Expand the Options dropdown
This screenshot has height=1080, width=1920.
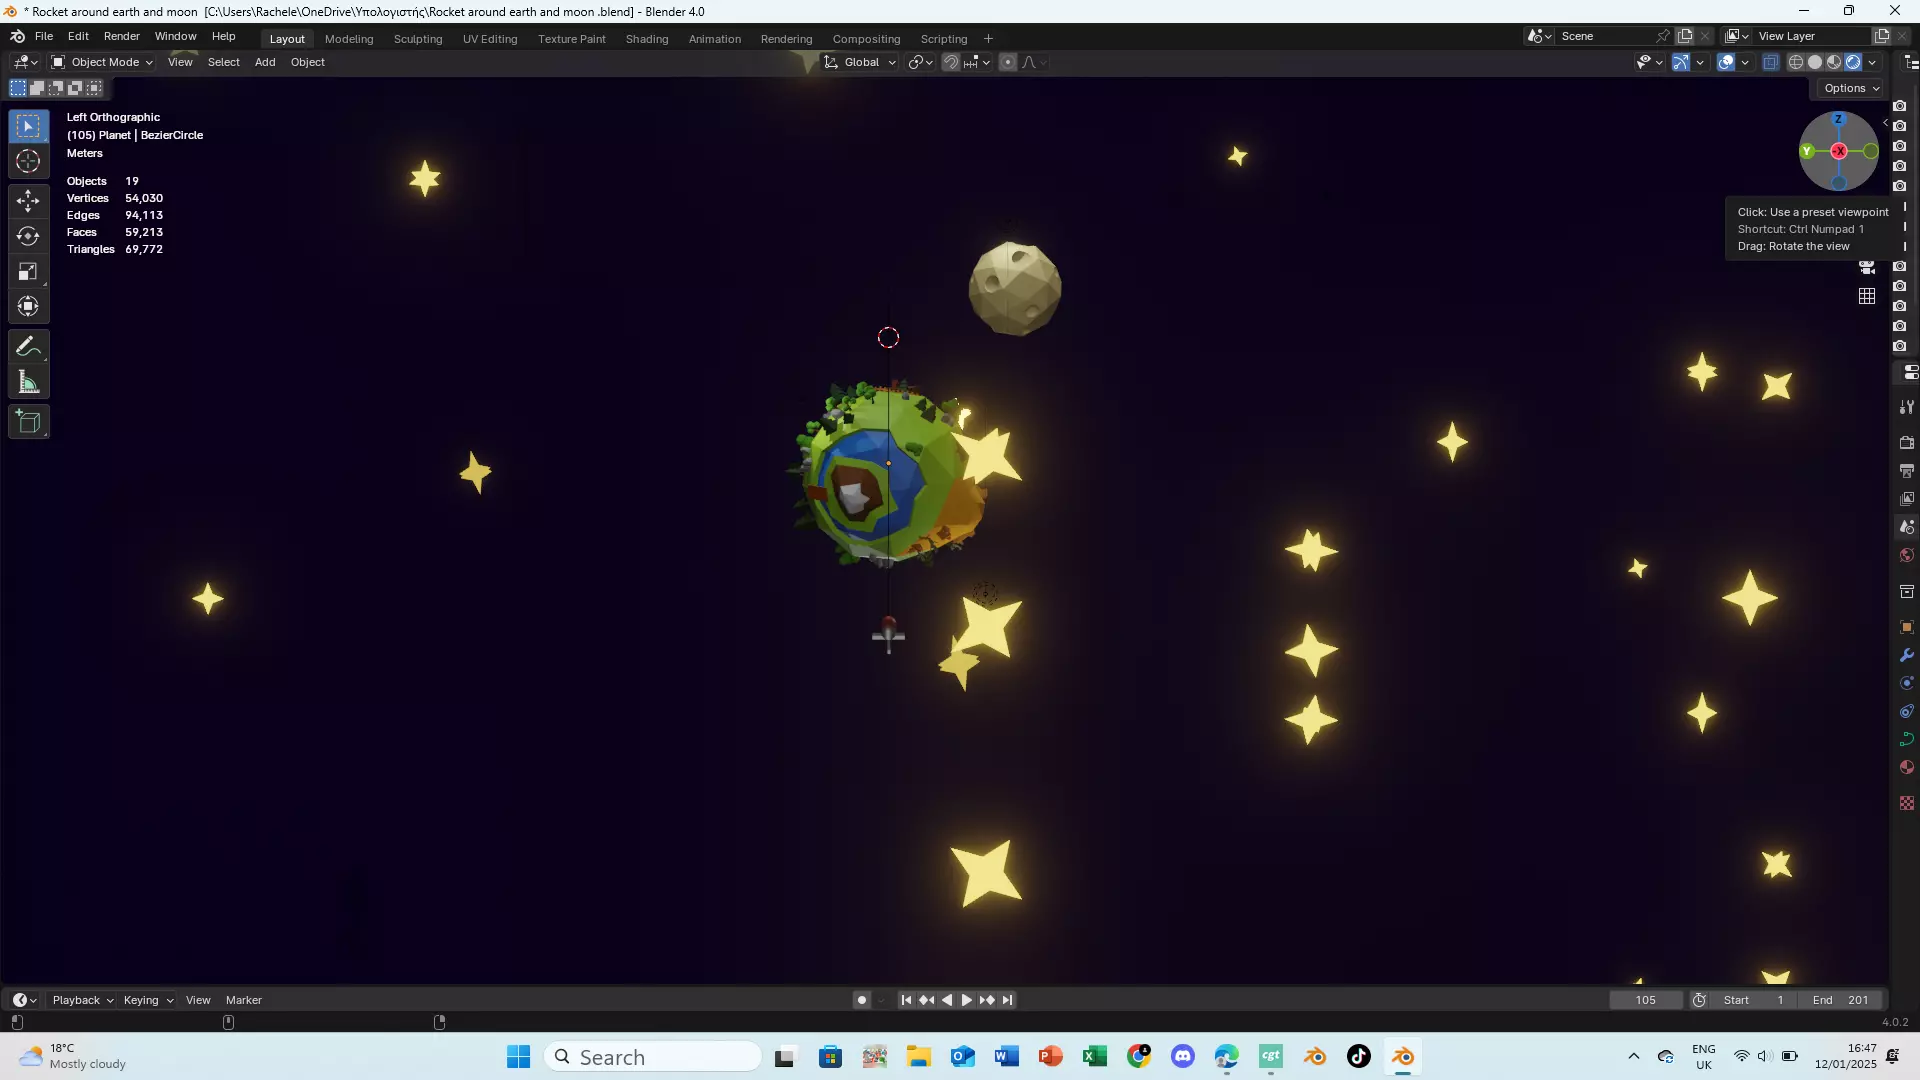coord(1851,88)
